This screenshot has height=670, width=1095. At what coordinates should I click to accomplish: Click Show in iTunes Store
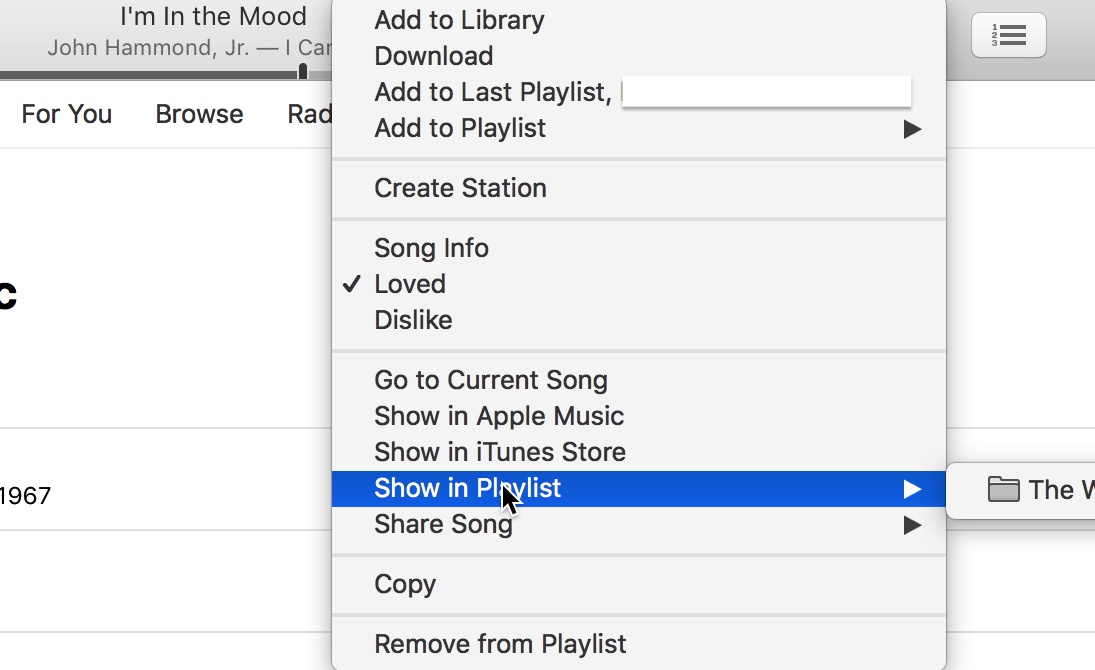499,452
